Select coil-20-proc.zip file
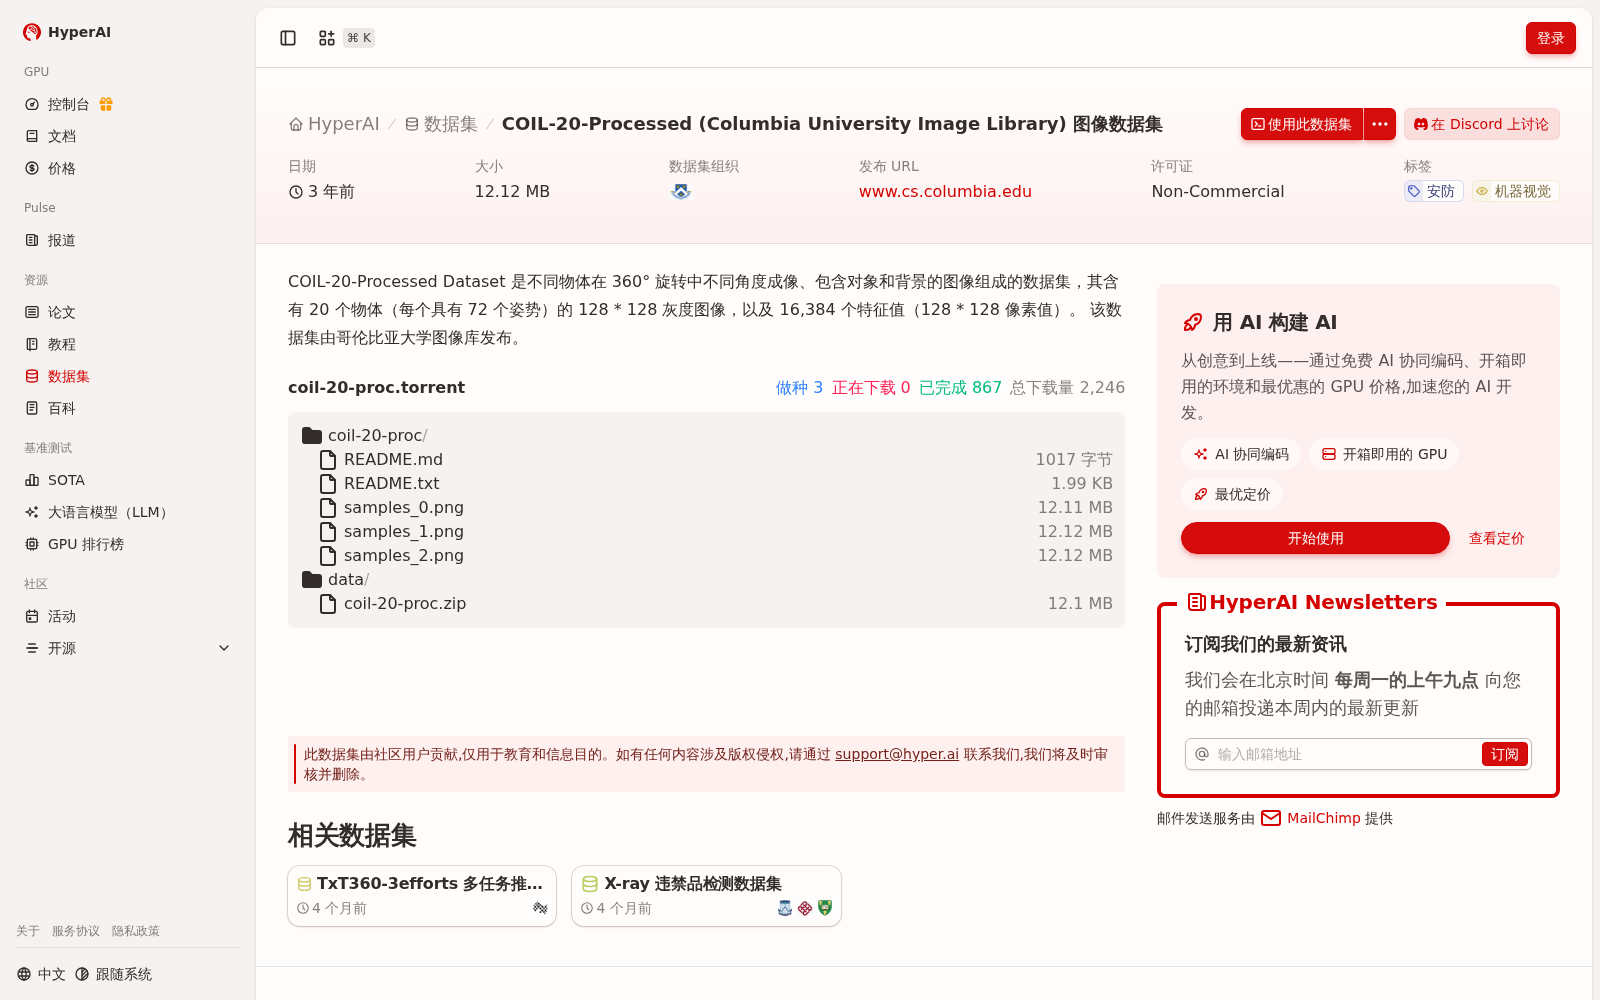 coord(706,604)
